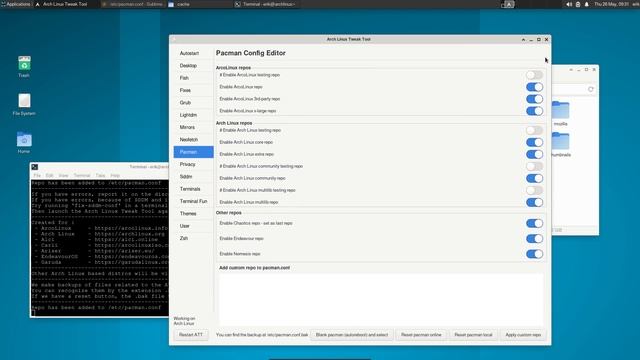Screen dimensions: 640x360
Task: Open the Grub section in the sidebar
Action: coord(193,103)
